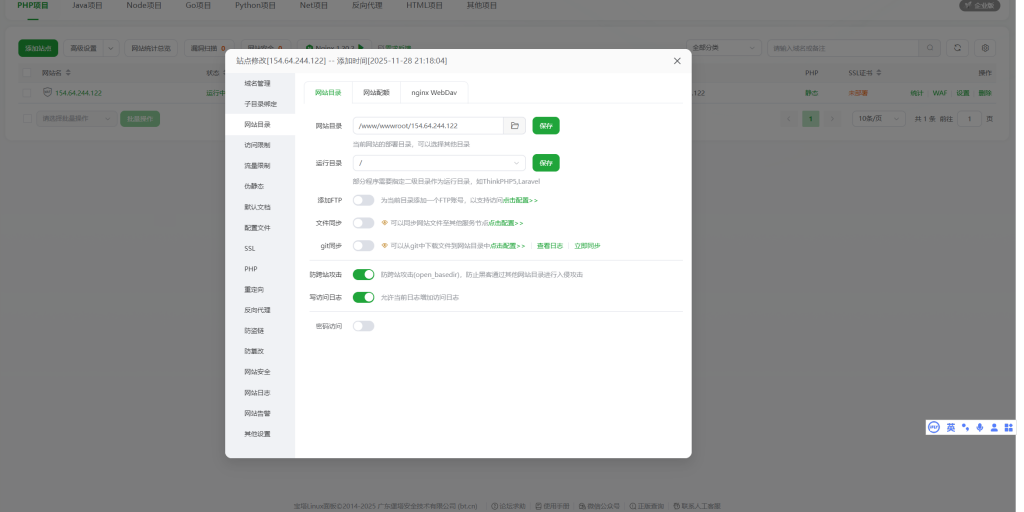The width and height of the screenshot is (1024, 512).
Task: Click the IME user account icon
Action: pos(994,427)
